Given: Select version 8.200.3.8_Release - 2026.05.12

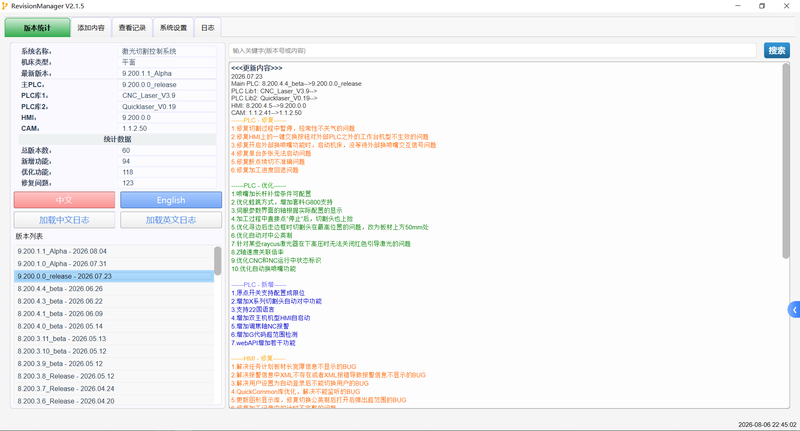Looking at the screenshot, I should (114, 376).
